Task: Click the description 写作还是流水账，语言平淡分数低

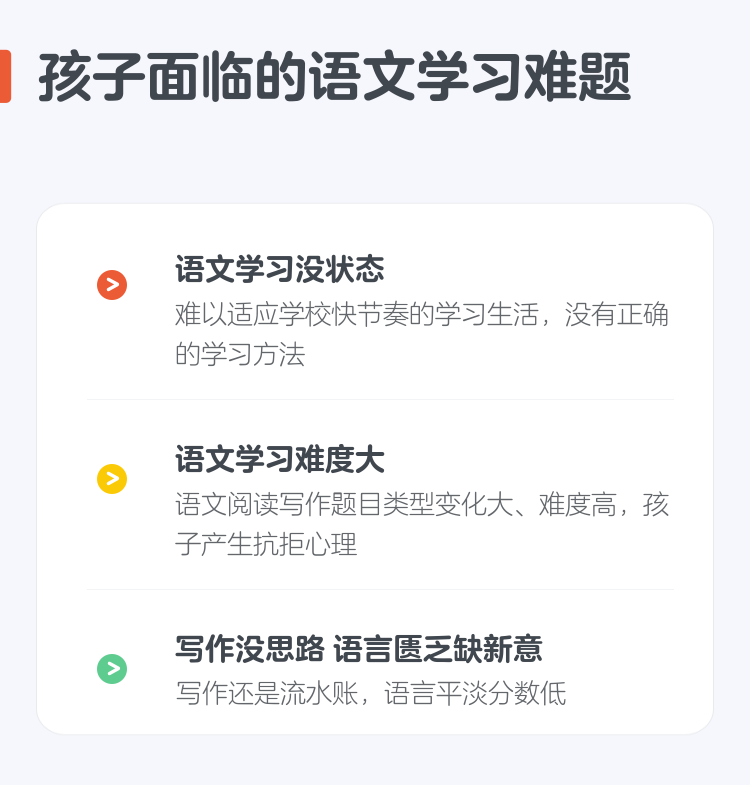Action: (x=370, y=693)
